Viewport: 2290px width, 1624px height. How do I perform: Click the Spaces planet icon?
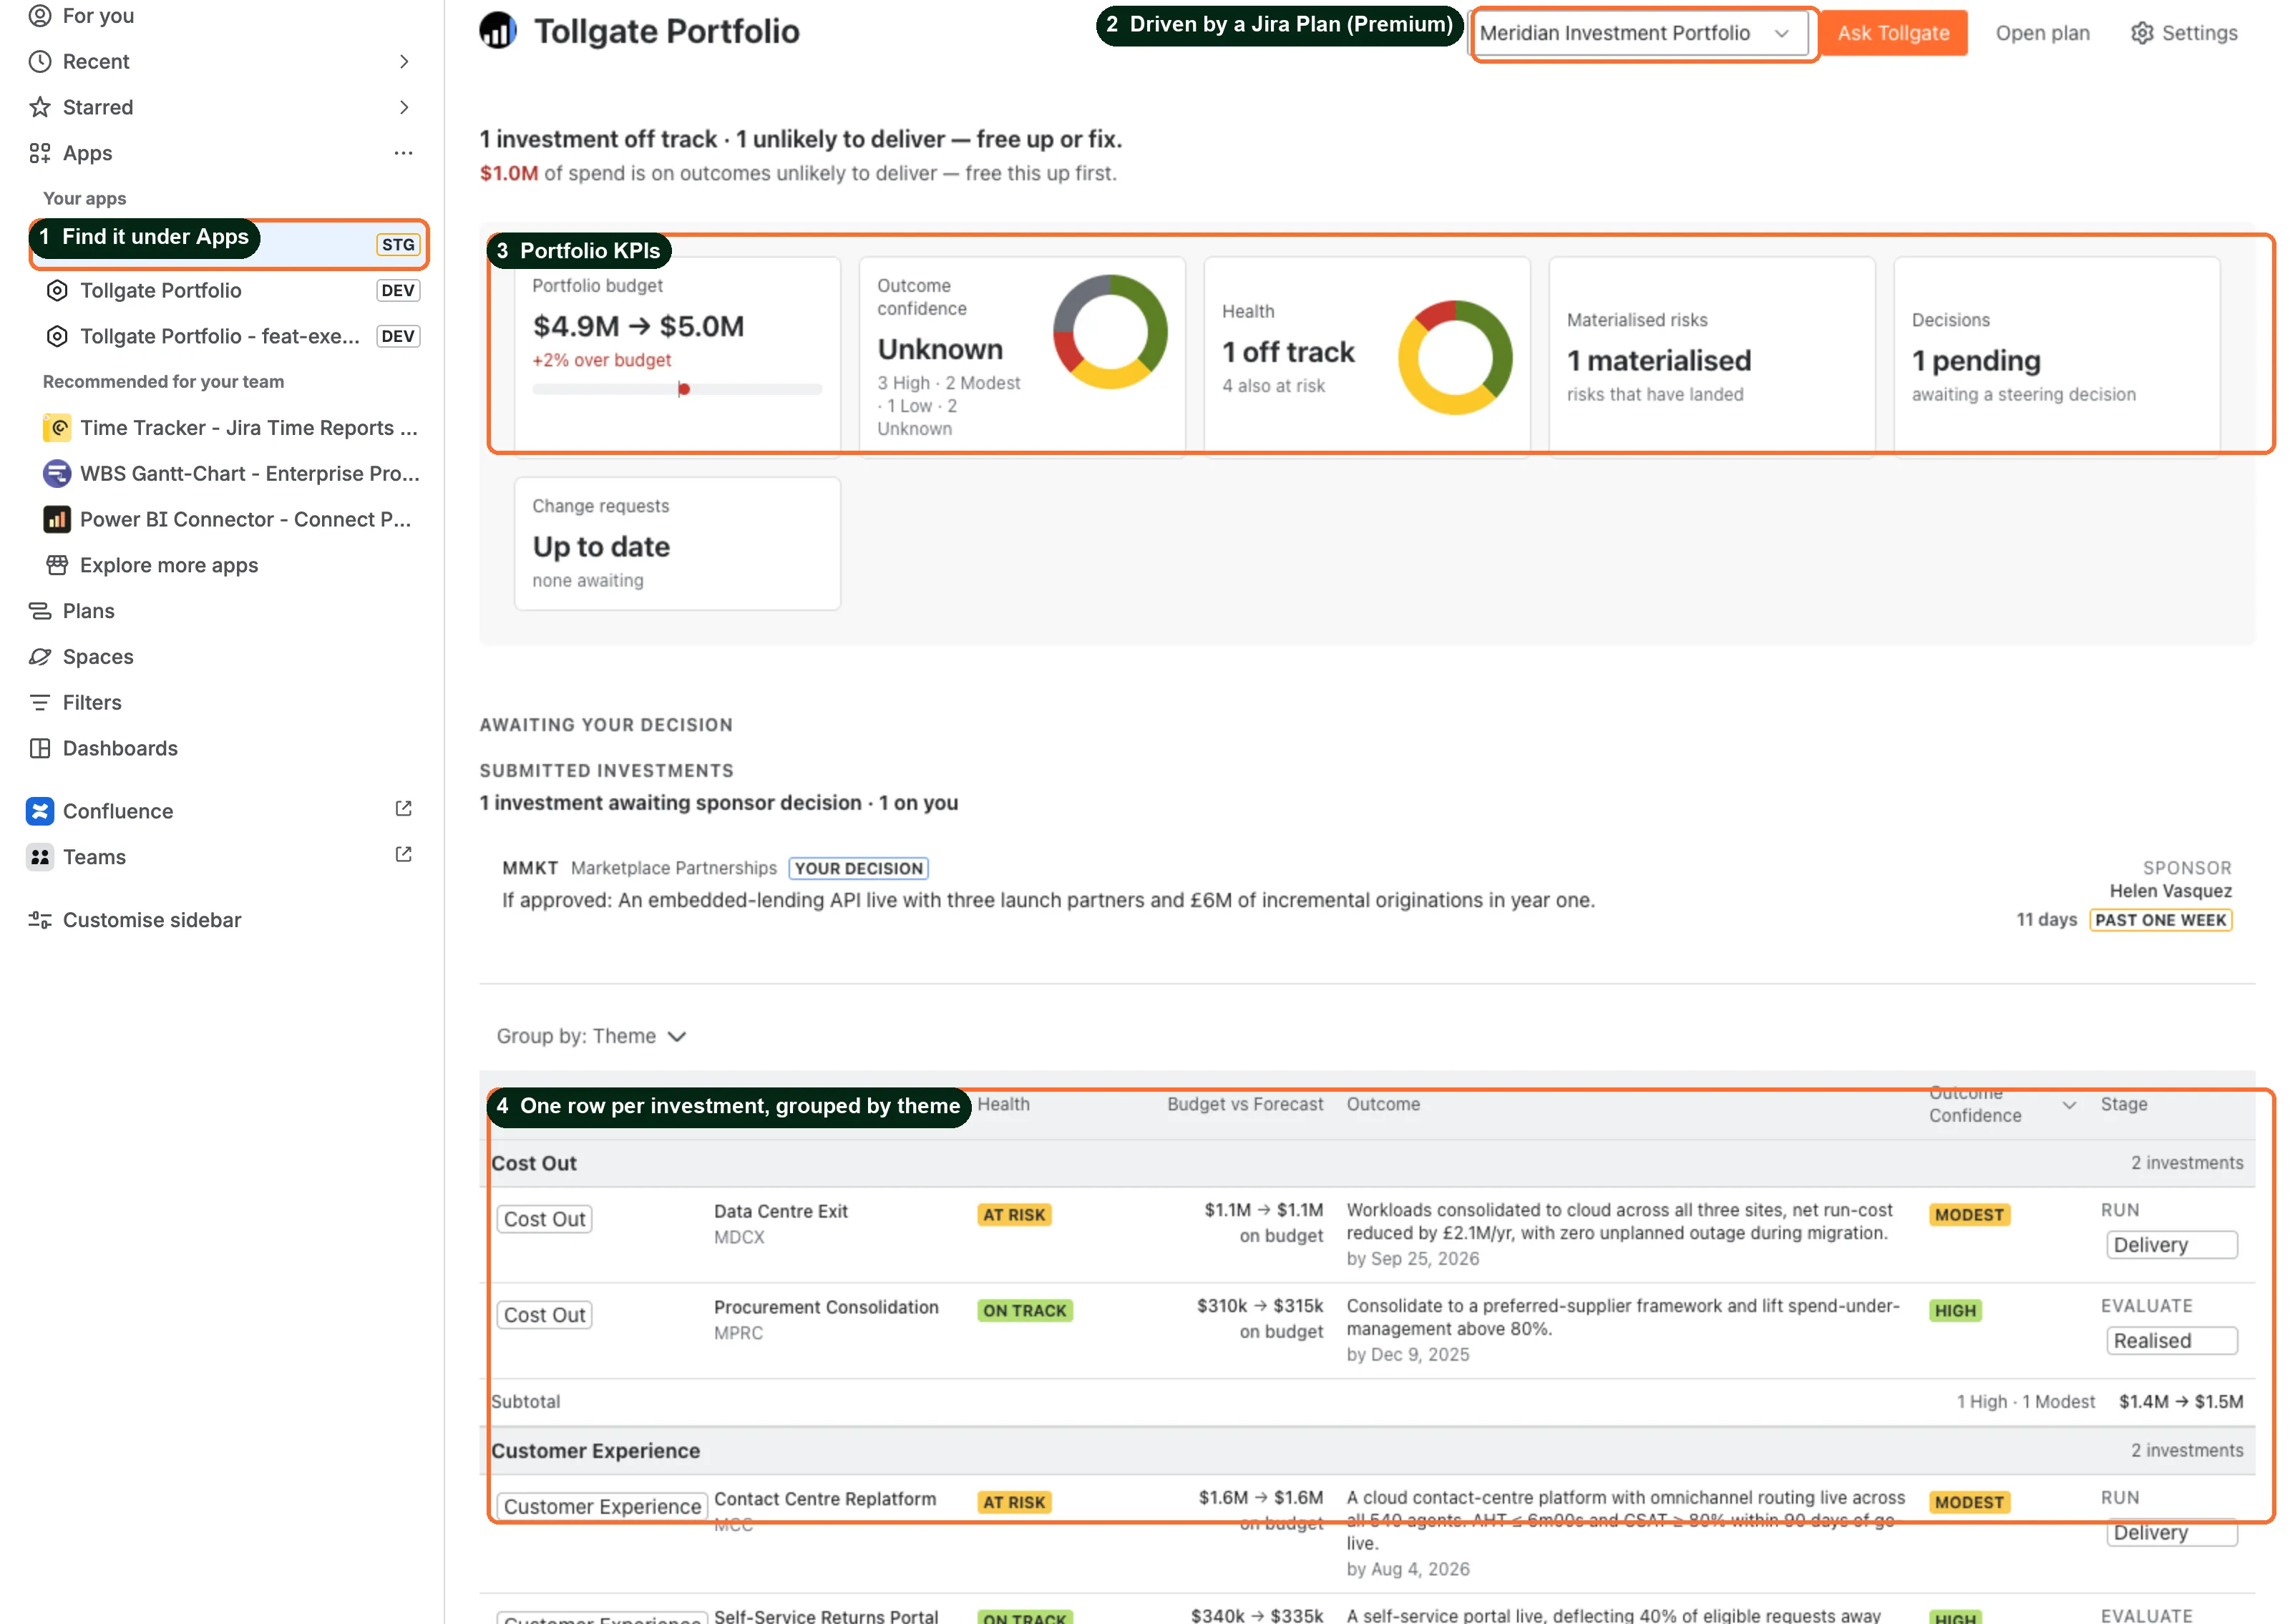[x=40, y=657]
